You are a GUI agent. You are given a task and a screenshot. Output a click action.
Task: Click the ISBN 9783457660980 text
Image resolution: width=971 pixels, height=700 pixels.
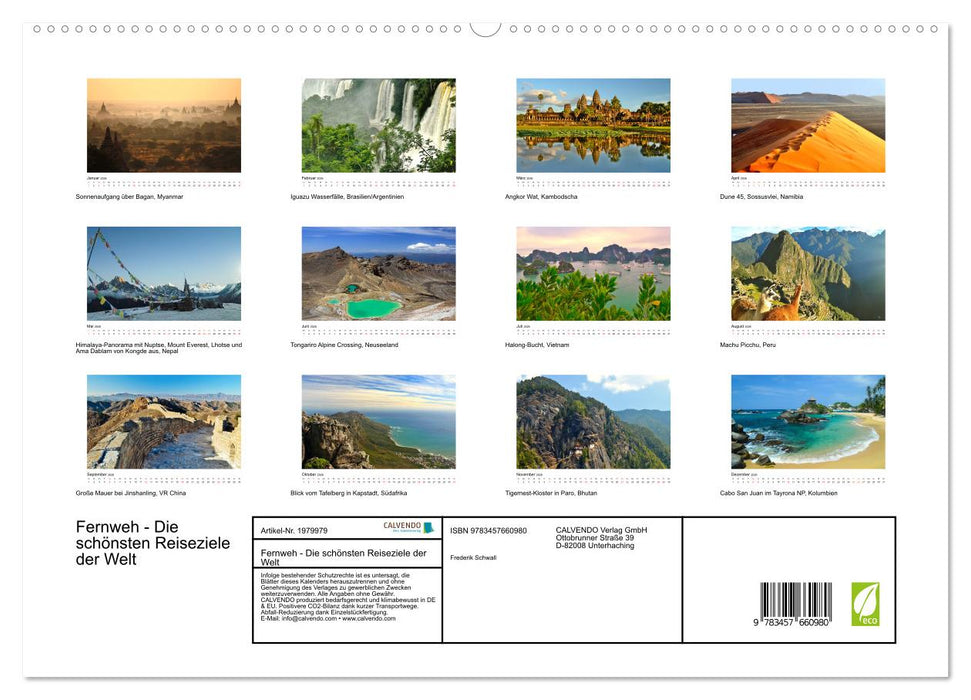click(488, 530)
